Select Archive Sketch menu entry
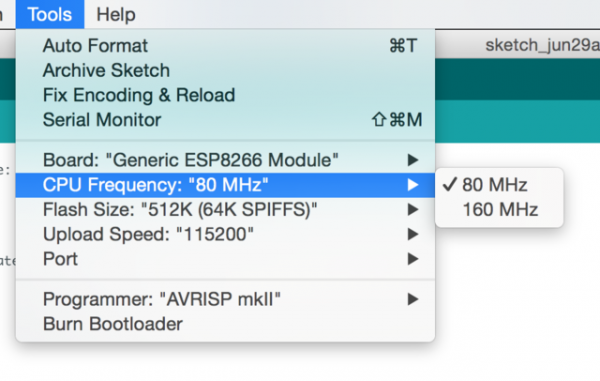This screenshot has width=600, height=381. 225,70
